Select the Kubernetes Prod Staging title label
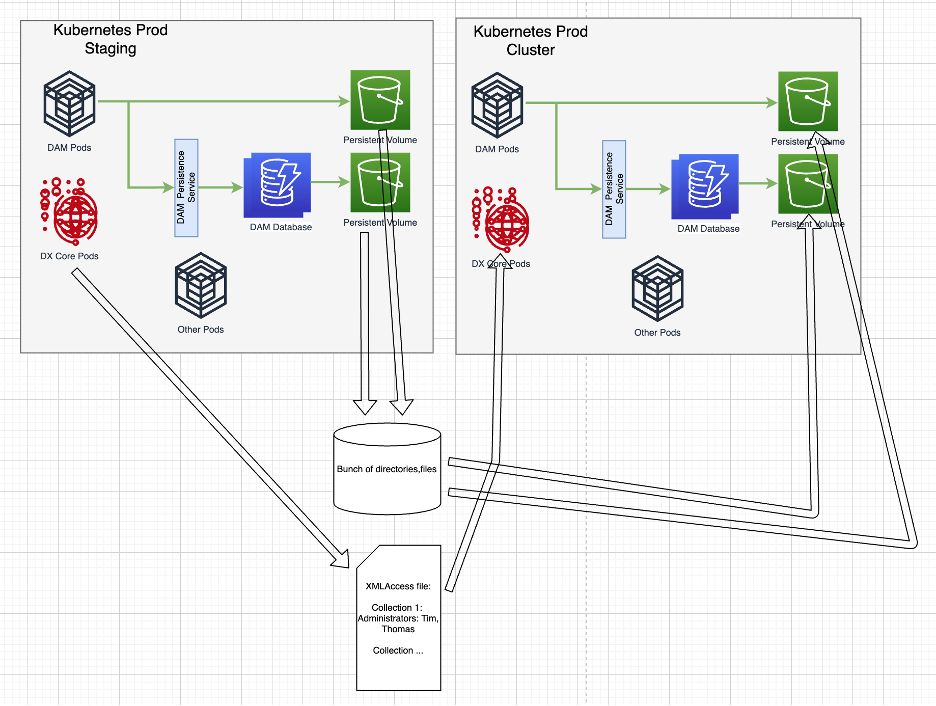 point(110,38)
